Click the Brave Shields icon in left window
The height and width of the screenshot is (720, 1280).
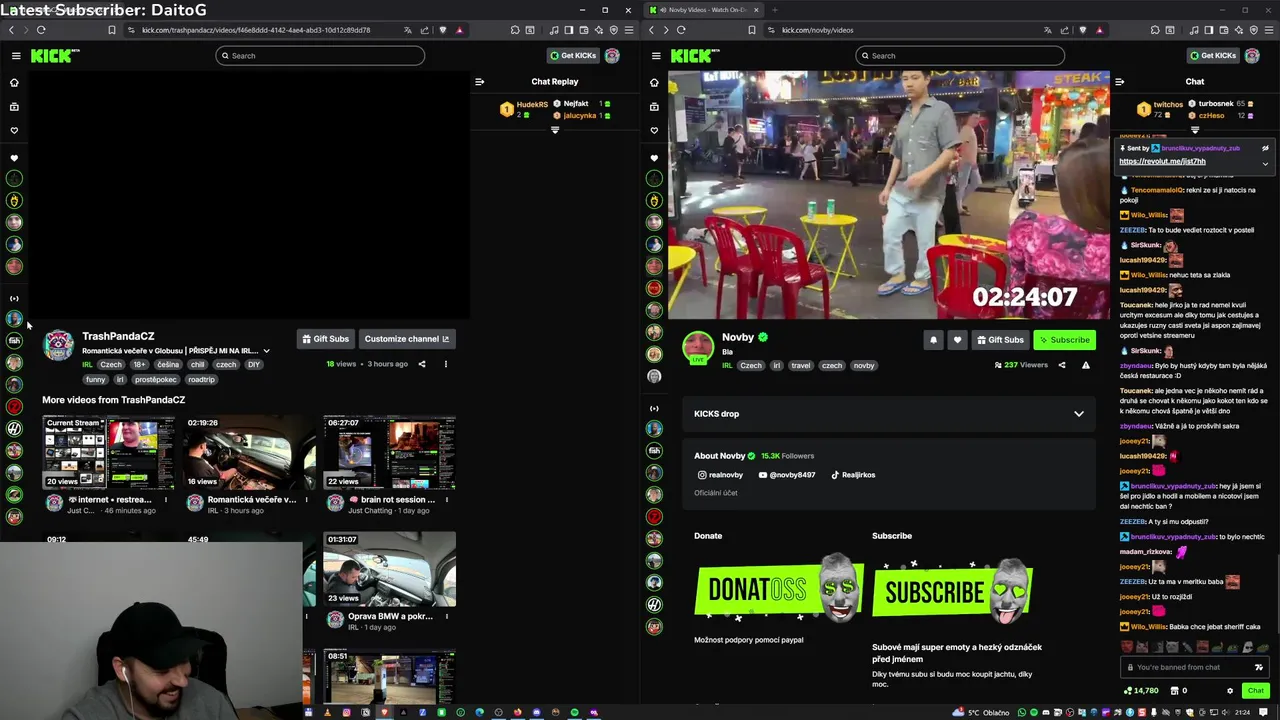pyautogui.click(x=443, y=30)
